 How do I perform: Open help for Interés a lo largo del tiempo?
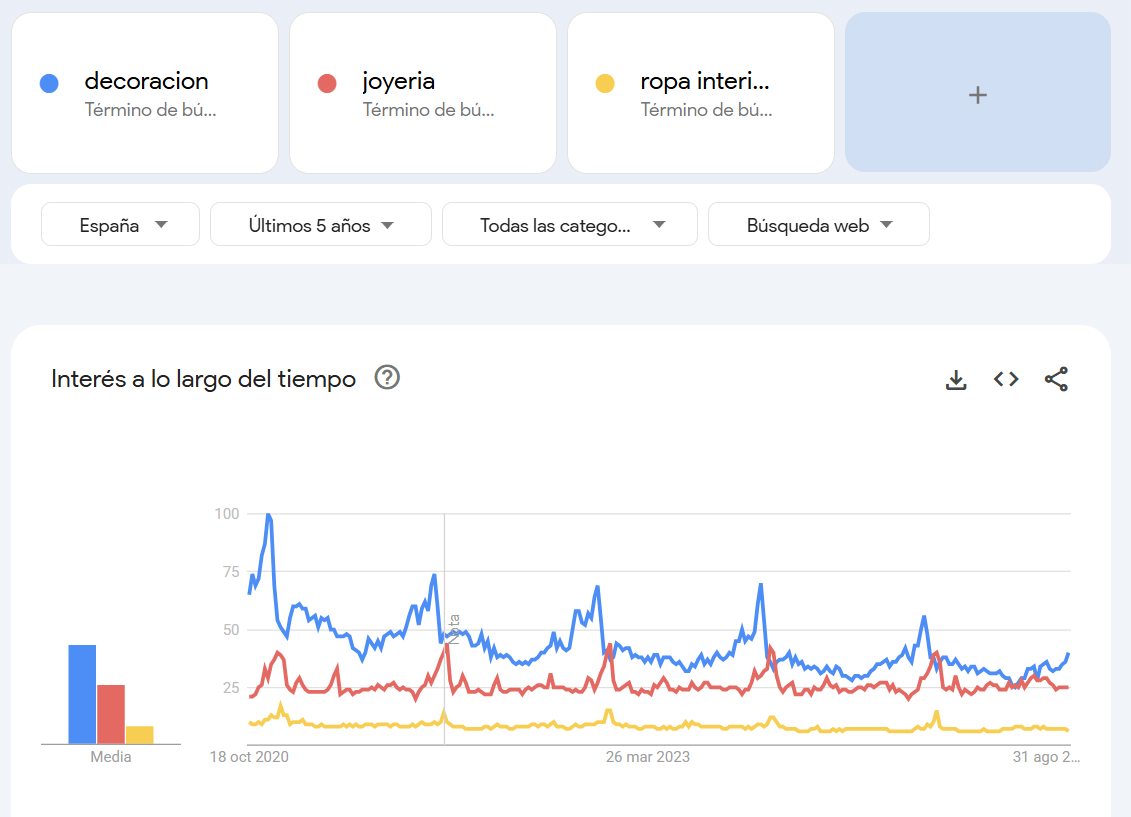387,378
